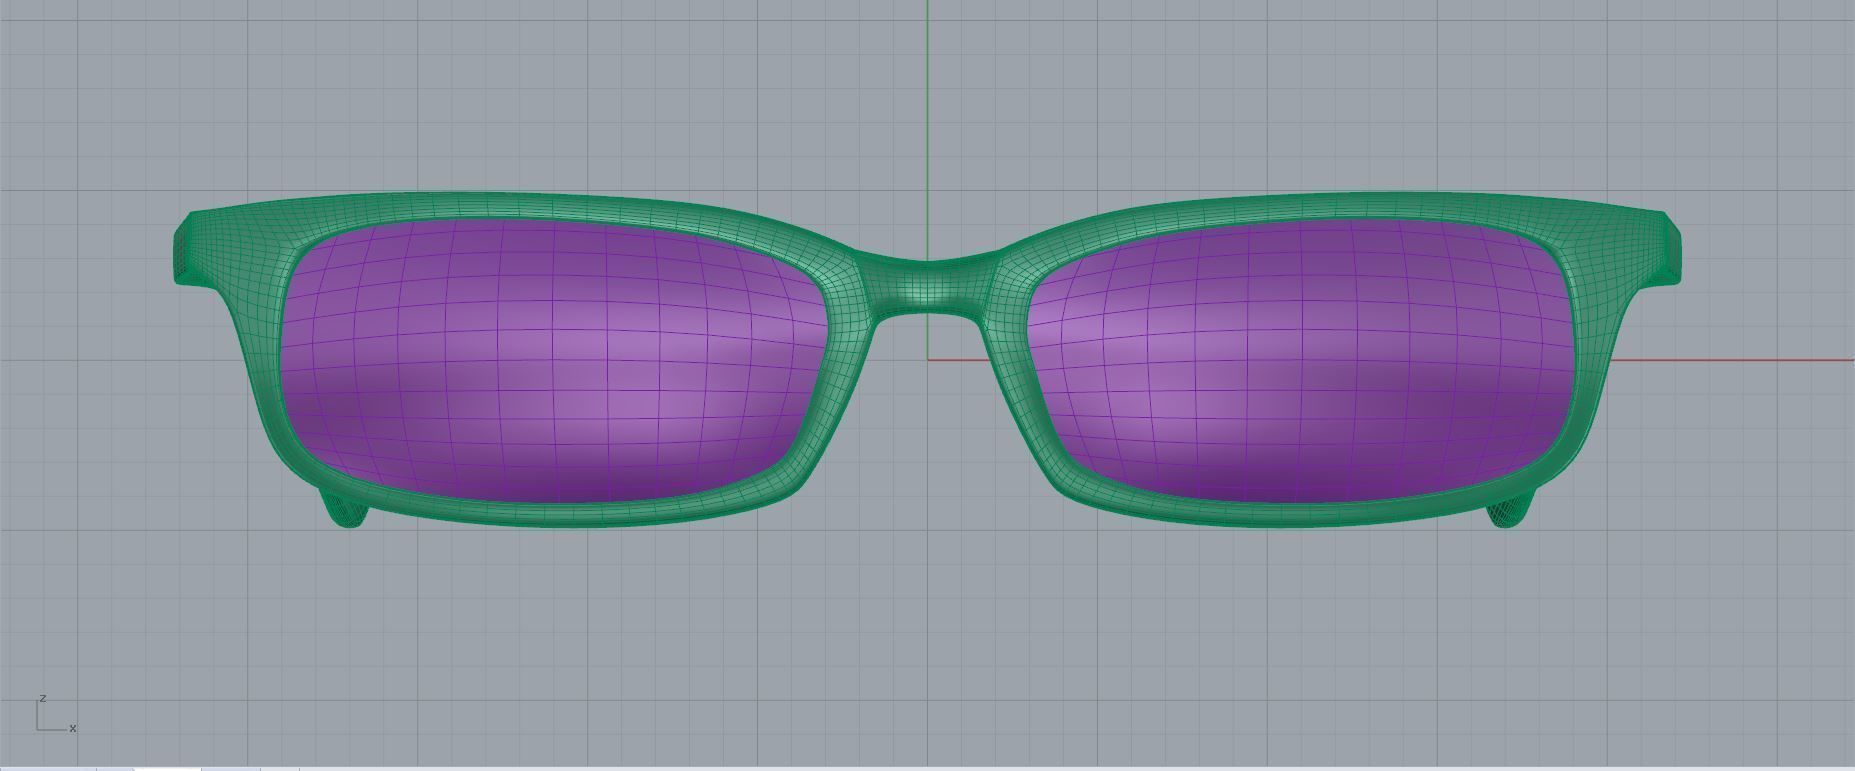Click the X/Z world axis icon
This screenshot has height=771, width=1855.
point(56,714)
